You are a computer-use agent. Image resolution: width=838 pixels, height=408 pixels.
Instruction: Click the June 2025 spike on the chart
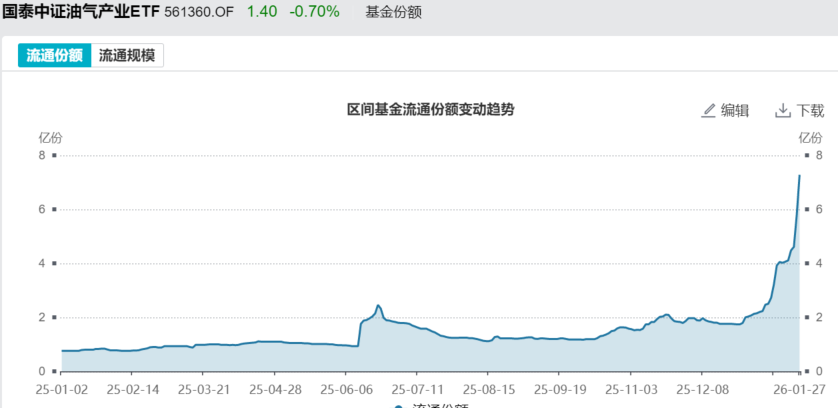[x=378, y=306]
